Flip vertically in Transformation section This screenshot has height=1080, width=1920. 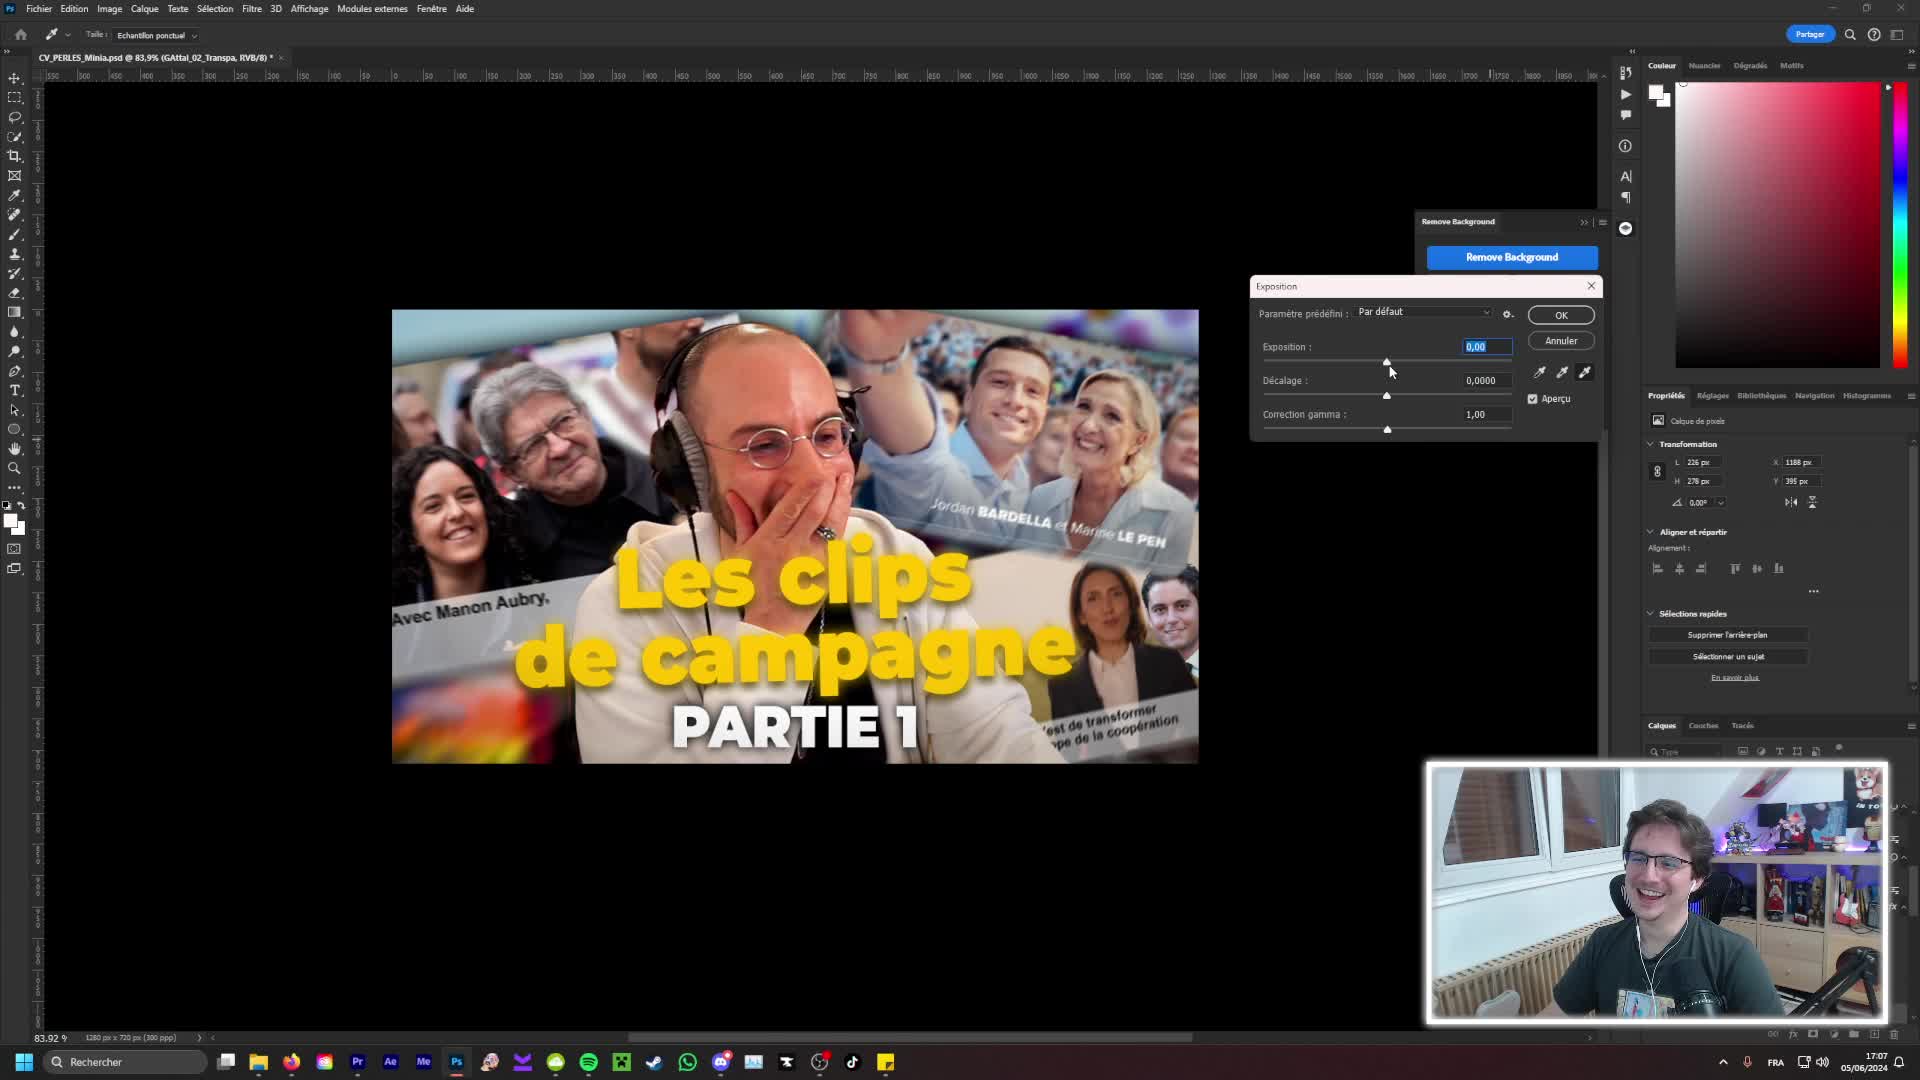(1812, 502)
